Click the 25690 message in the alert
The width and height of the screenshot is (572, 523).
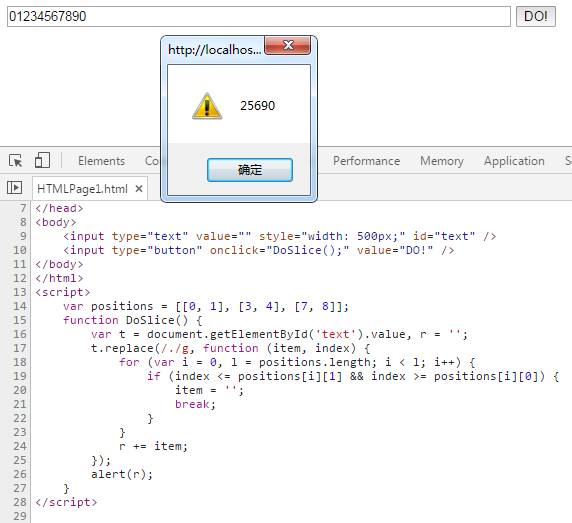(258, 106)
